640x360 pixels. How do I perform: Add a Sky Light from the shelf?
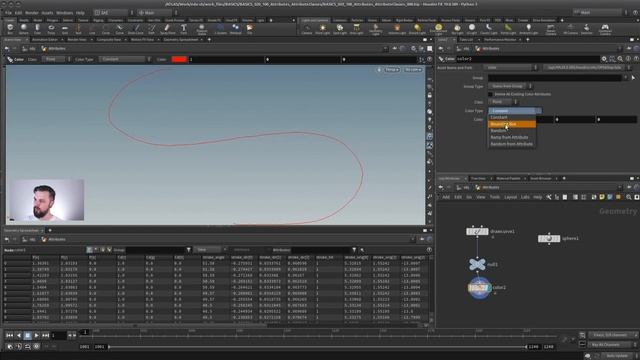click(457, 29)
